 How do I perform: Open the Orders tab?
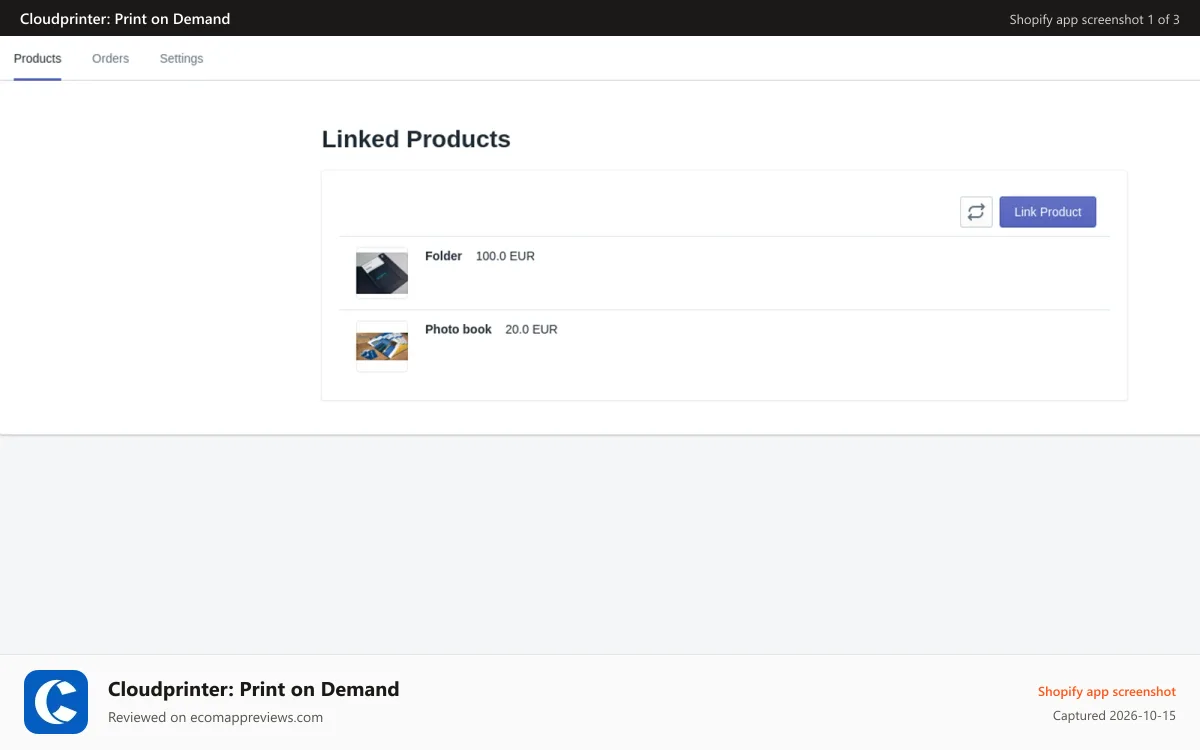point(110,59)
